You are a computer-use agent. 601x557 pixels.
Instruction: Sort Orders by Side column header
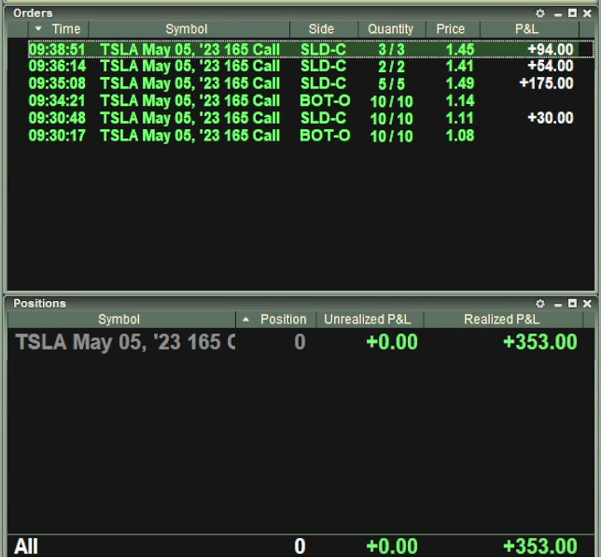(324, 29)
